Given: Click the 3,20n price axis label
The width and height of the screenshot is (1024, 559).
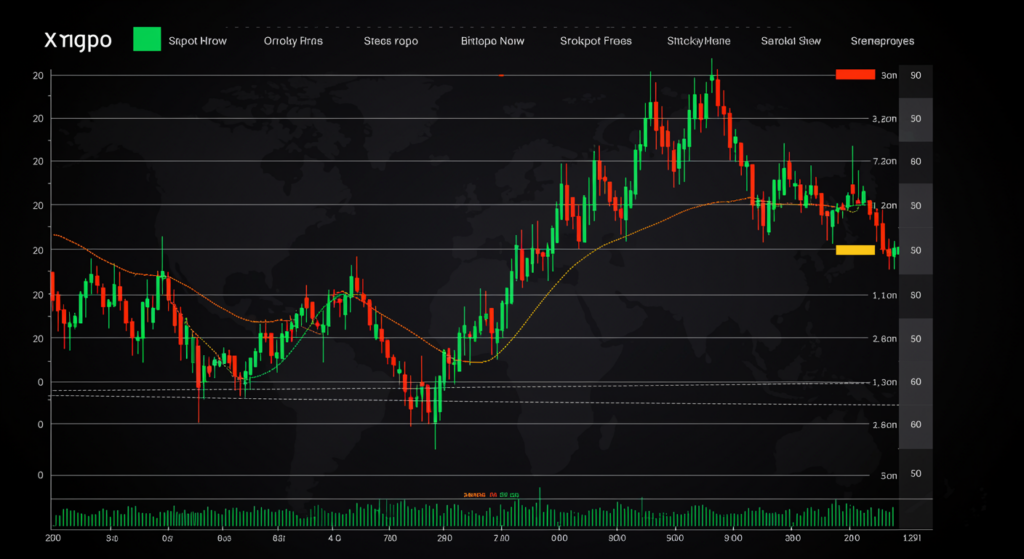Looking at the screenshot, I should 884,118.
